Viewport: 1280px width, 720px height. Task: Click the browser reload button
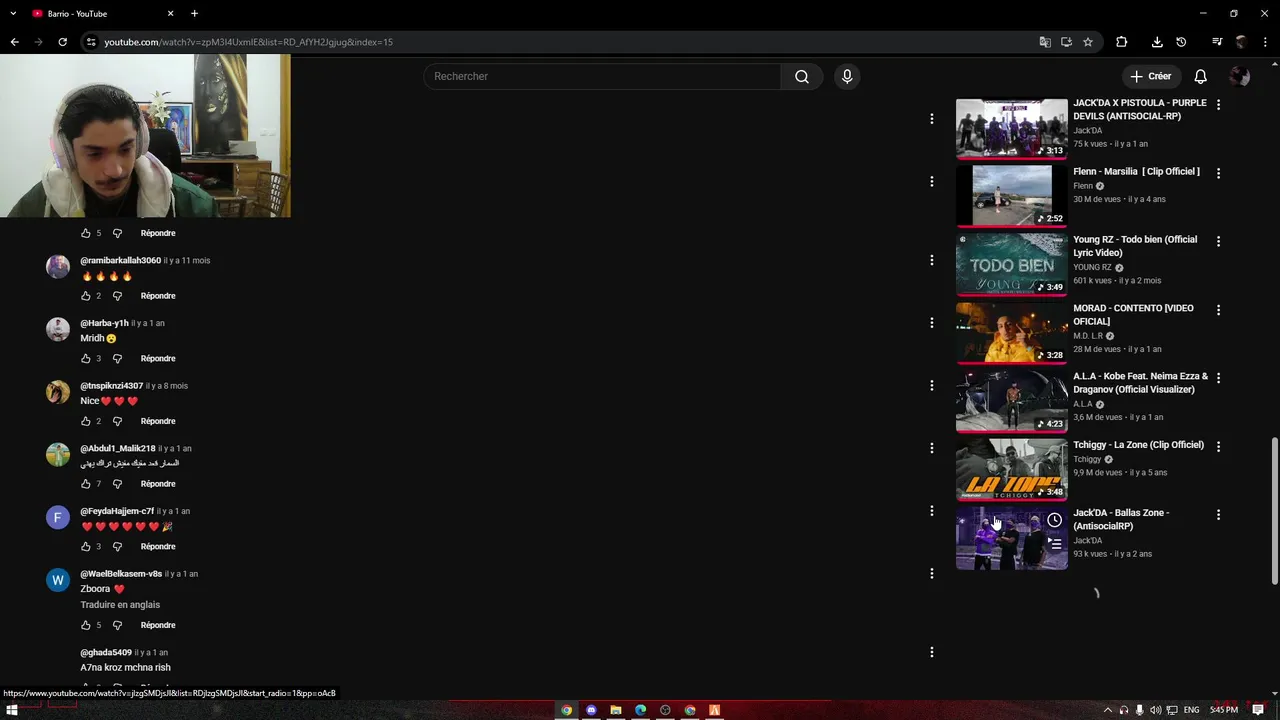[62, 42]
